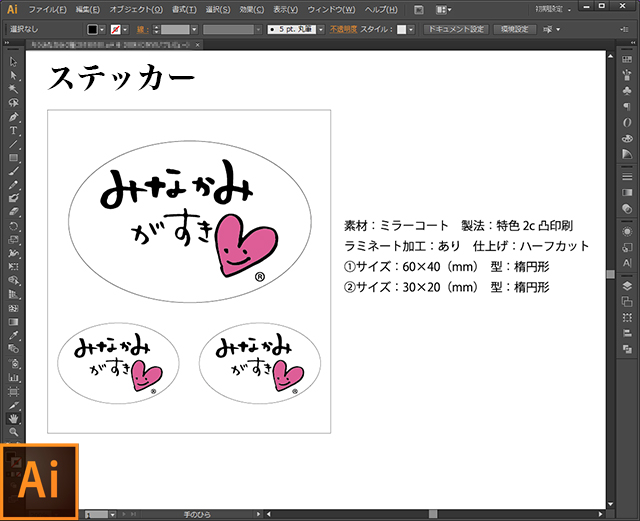Select the Mesh tool

[x=13, y=308]
